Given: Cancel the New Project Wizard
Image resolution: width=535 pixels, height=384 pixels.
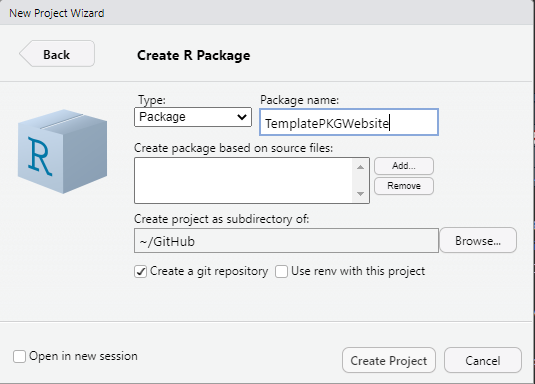Looking at the screenshot, I should (x=483, y=360).
